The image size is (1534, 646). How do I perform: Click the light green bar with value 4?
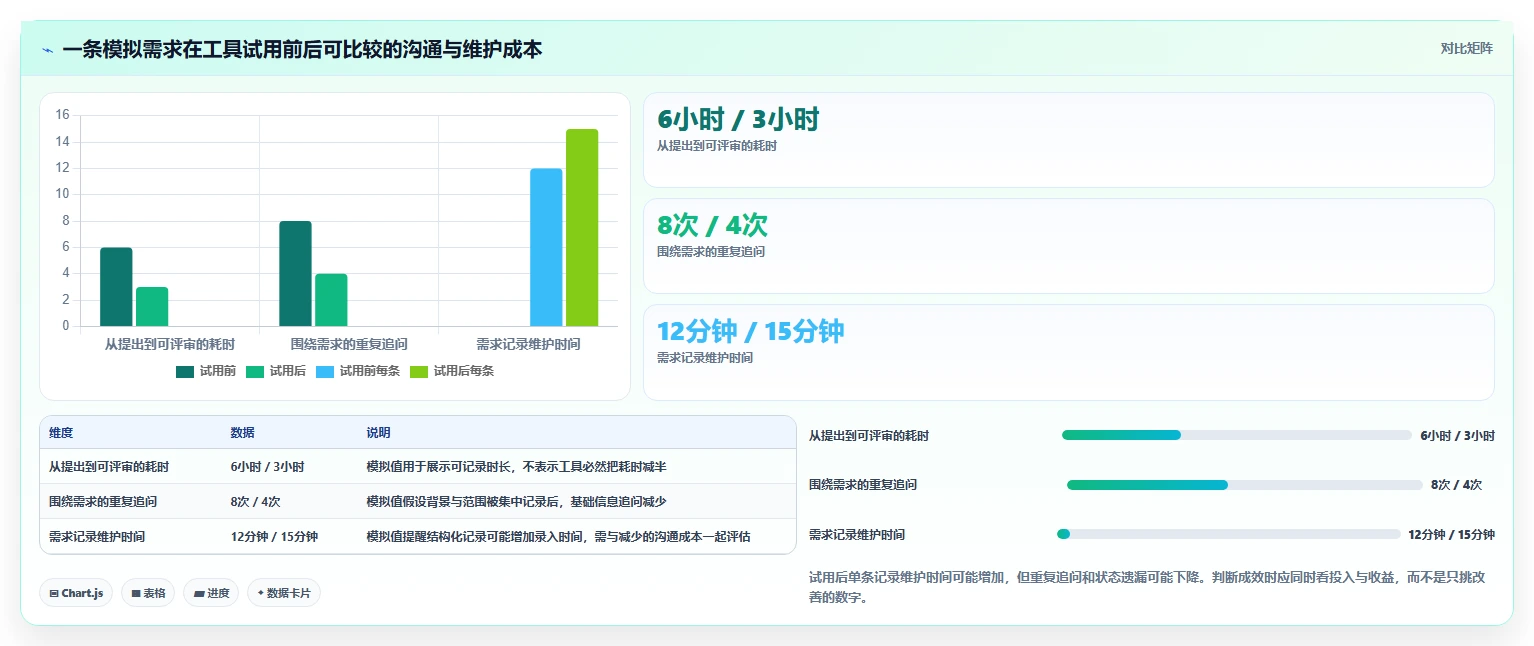331,299
